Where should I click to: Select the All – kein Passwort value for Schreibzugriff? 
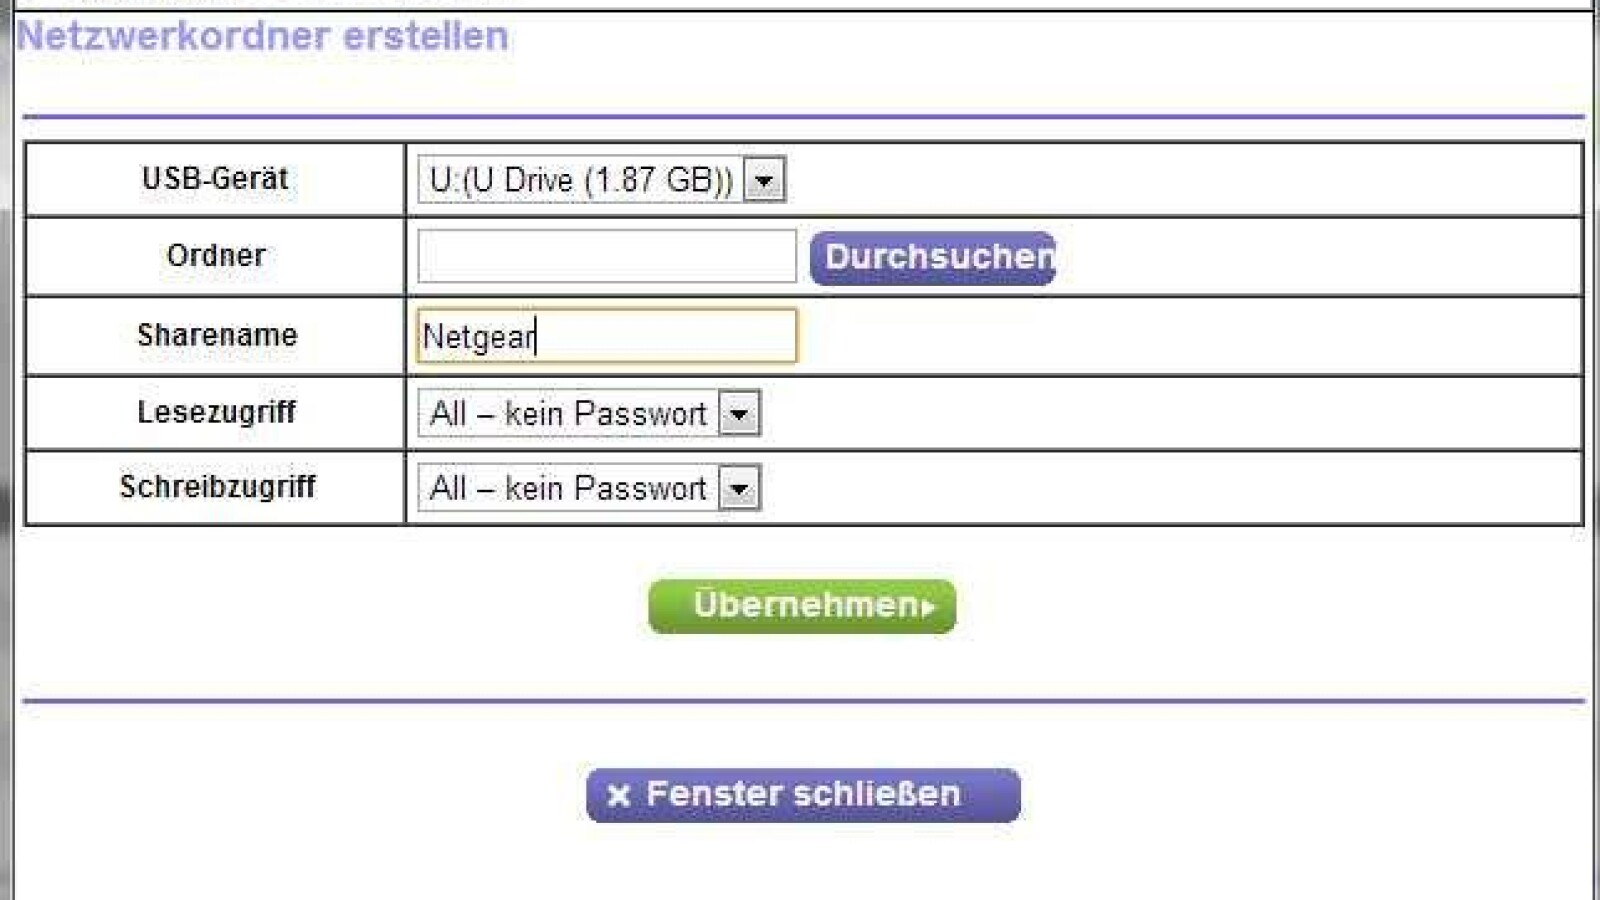[567, 488]
